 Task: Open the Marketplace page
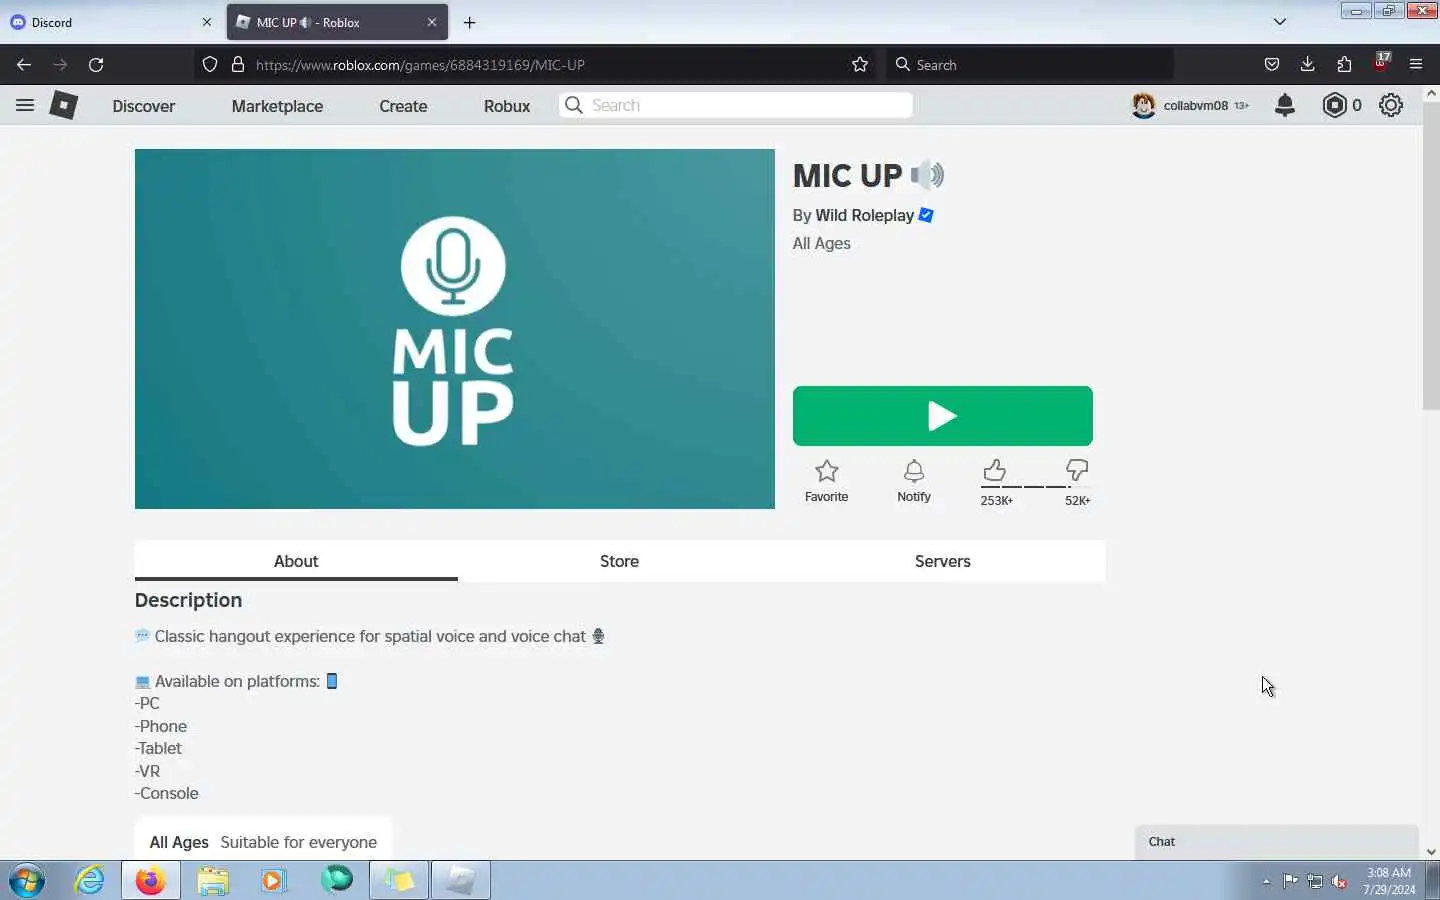tap(277, 106)
